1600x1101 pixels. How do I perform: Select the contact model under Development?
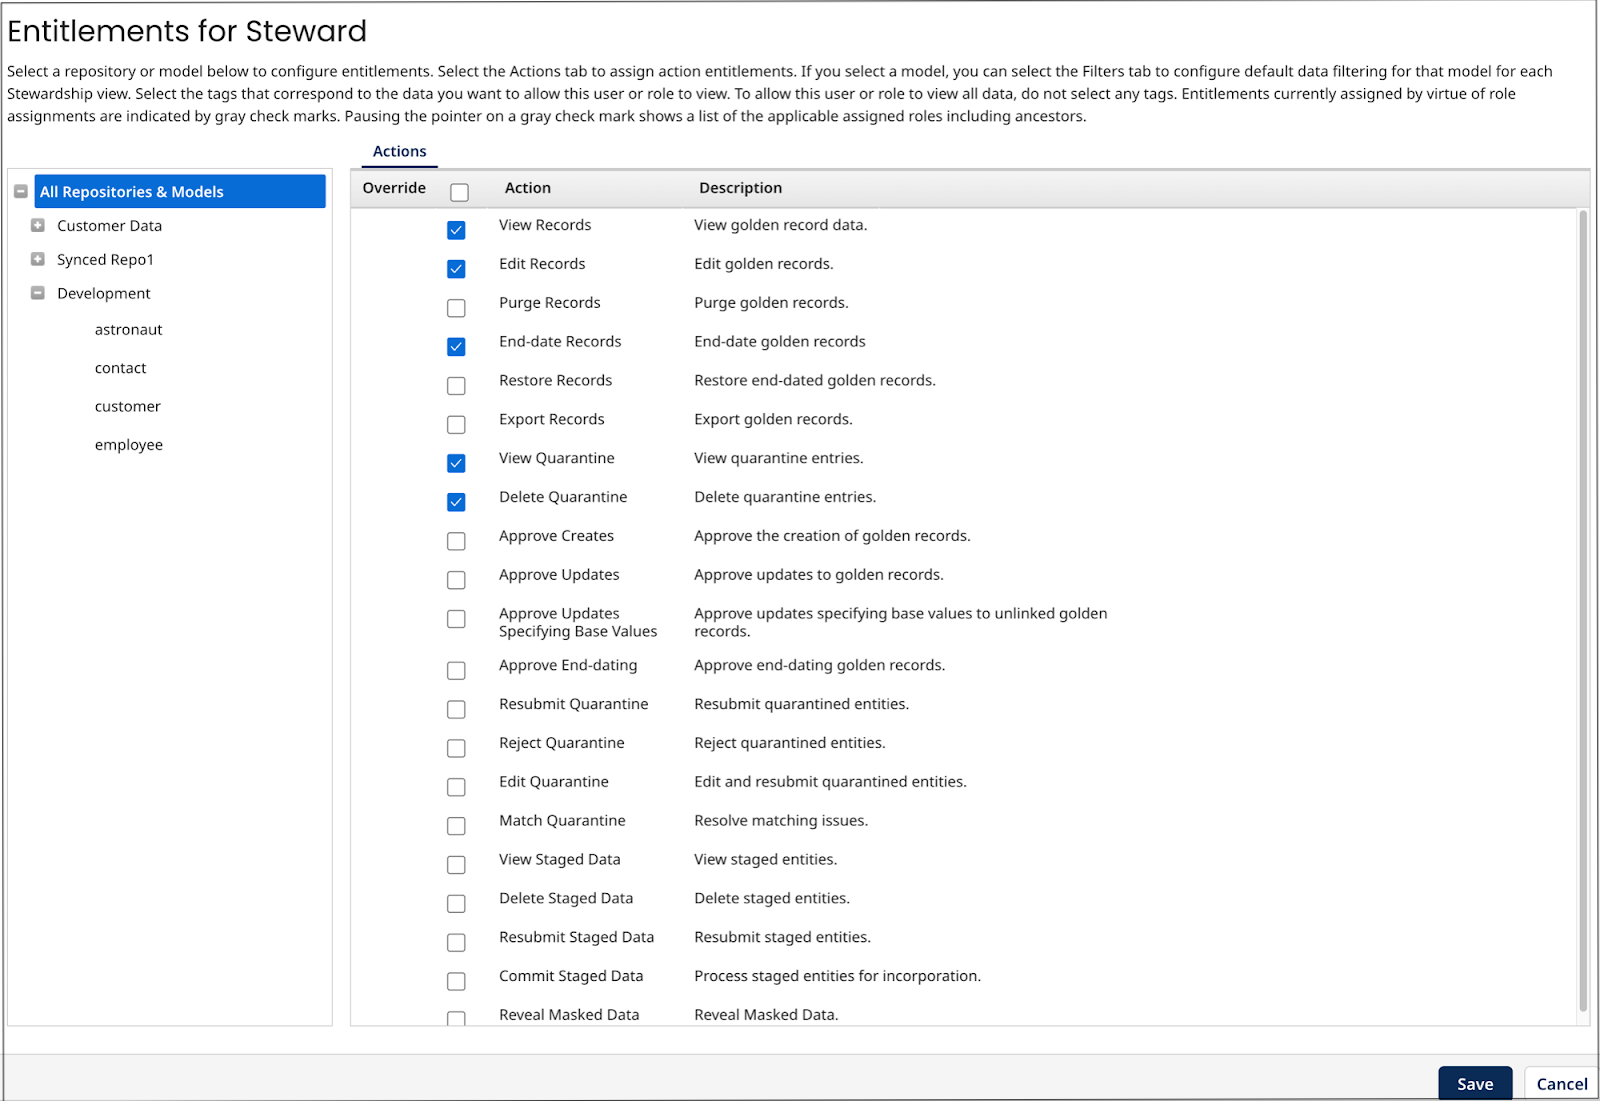pos(120,367)
